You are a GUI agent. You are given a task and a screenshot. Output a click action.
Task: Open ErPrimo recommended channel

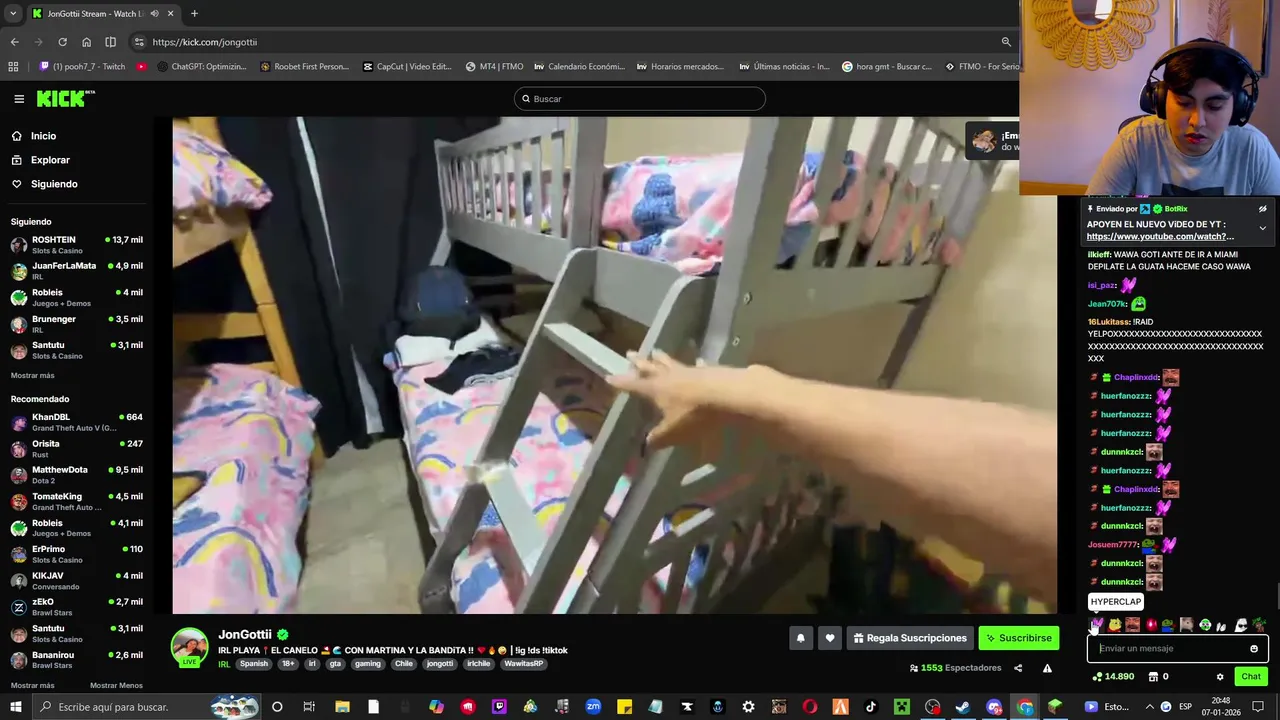point(77,554)
